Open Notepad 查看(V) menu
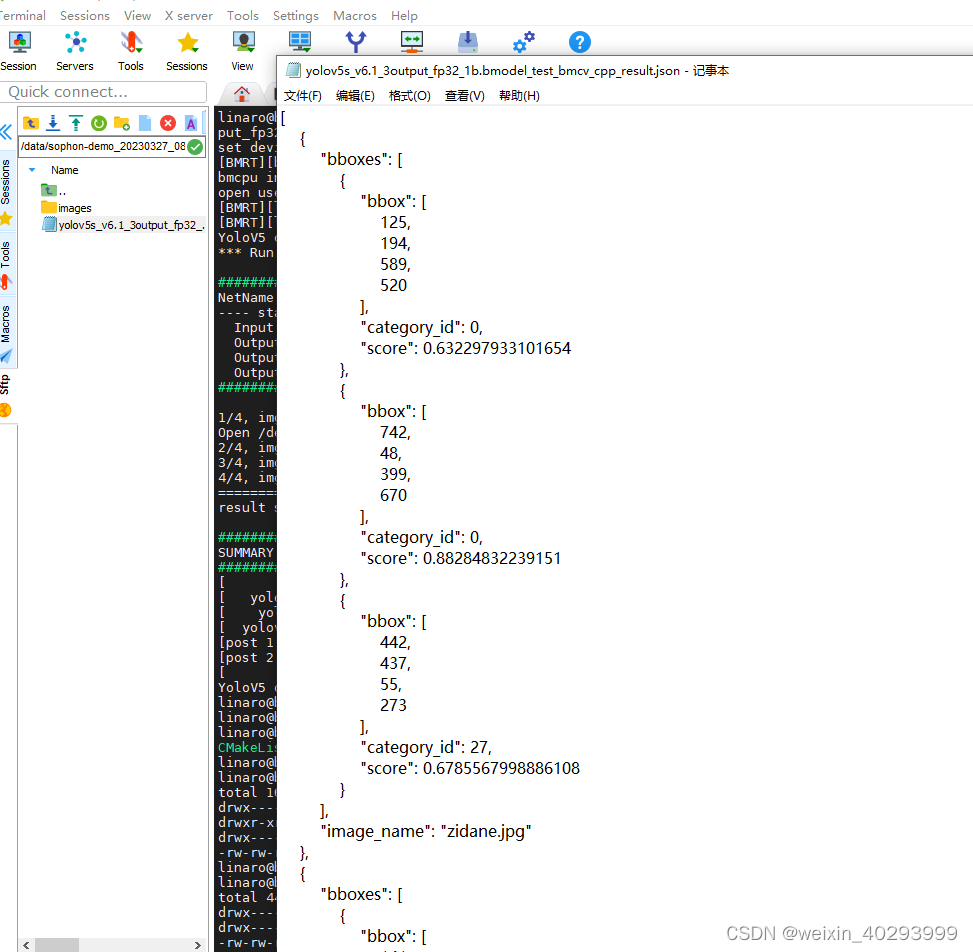Screen dimensions: 973x952 click(x=465, y=96)
